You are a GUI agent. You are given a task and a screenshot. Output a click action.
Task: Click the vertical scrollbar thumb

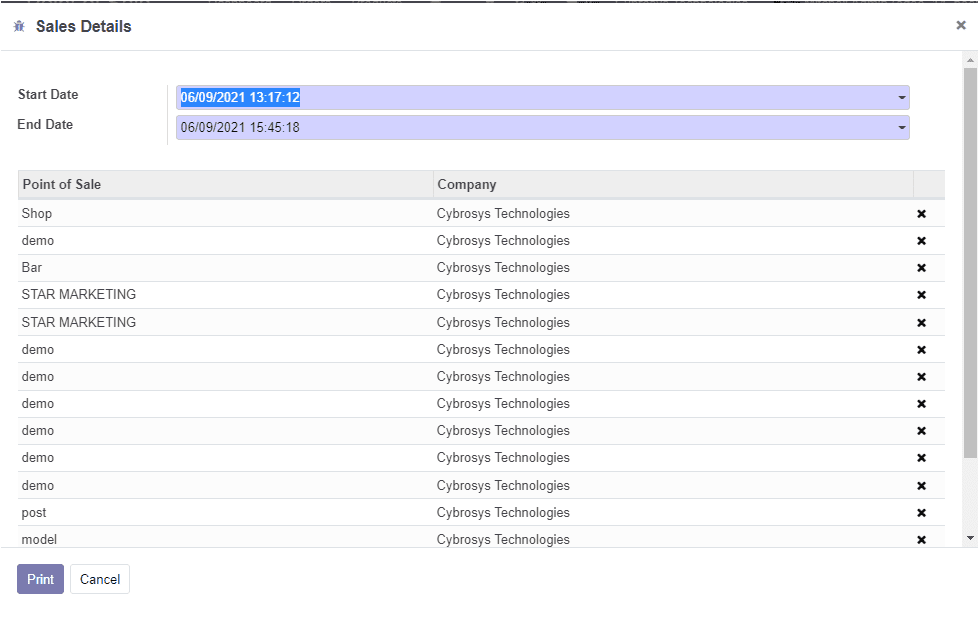click(x=970, y=262)
